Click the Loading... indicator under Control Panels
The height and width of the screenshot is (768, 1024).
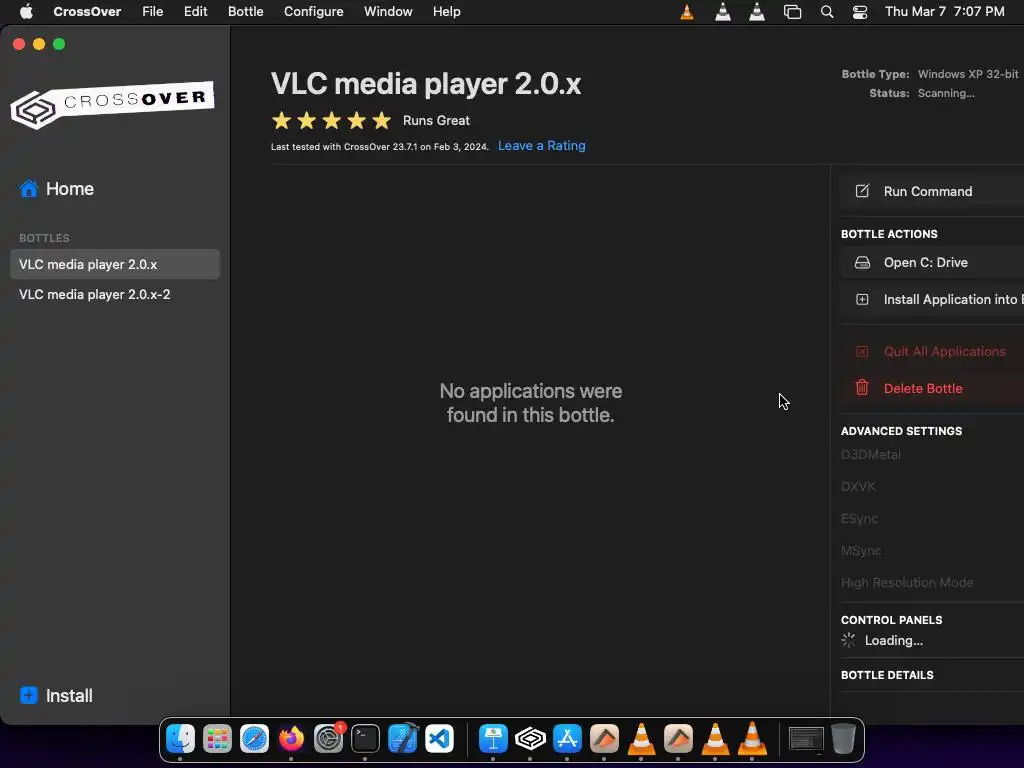tap(882, 641)
